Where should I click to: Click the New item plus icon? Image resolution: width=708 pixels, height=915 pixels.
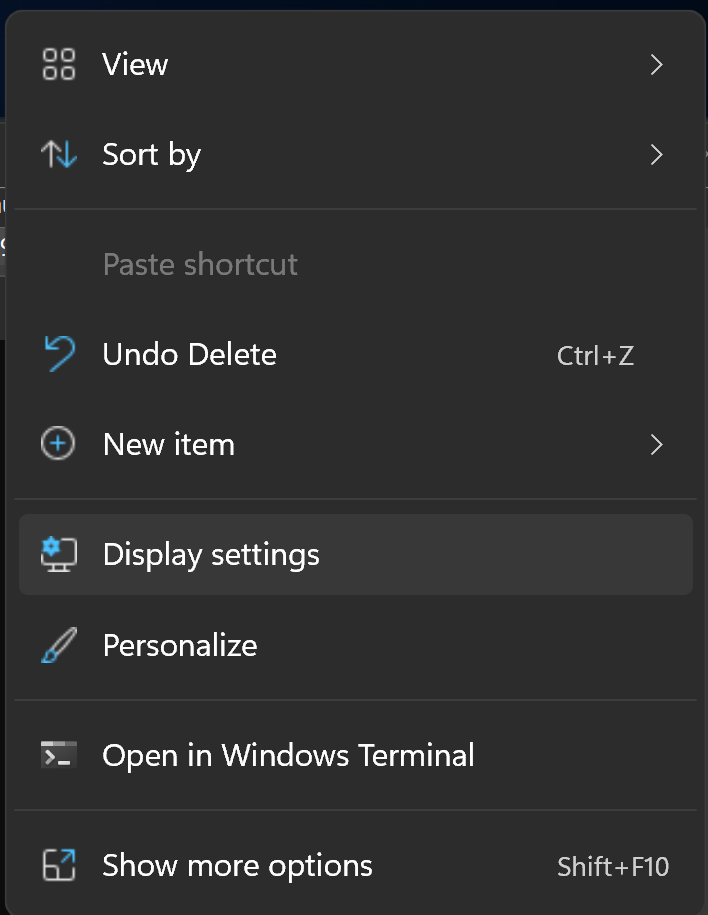point(58,443)
